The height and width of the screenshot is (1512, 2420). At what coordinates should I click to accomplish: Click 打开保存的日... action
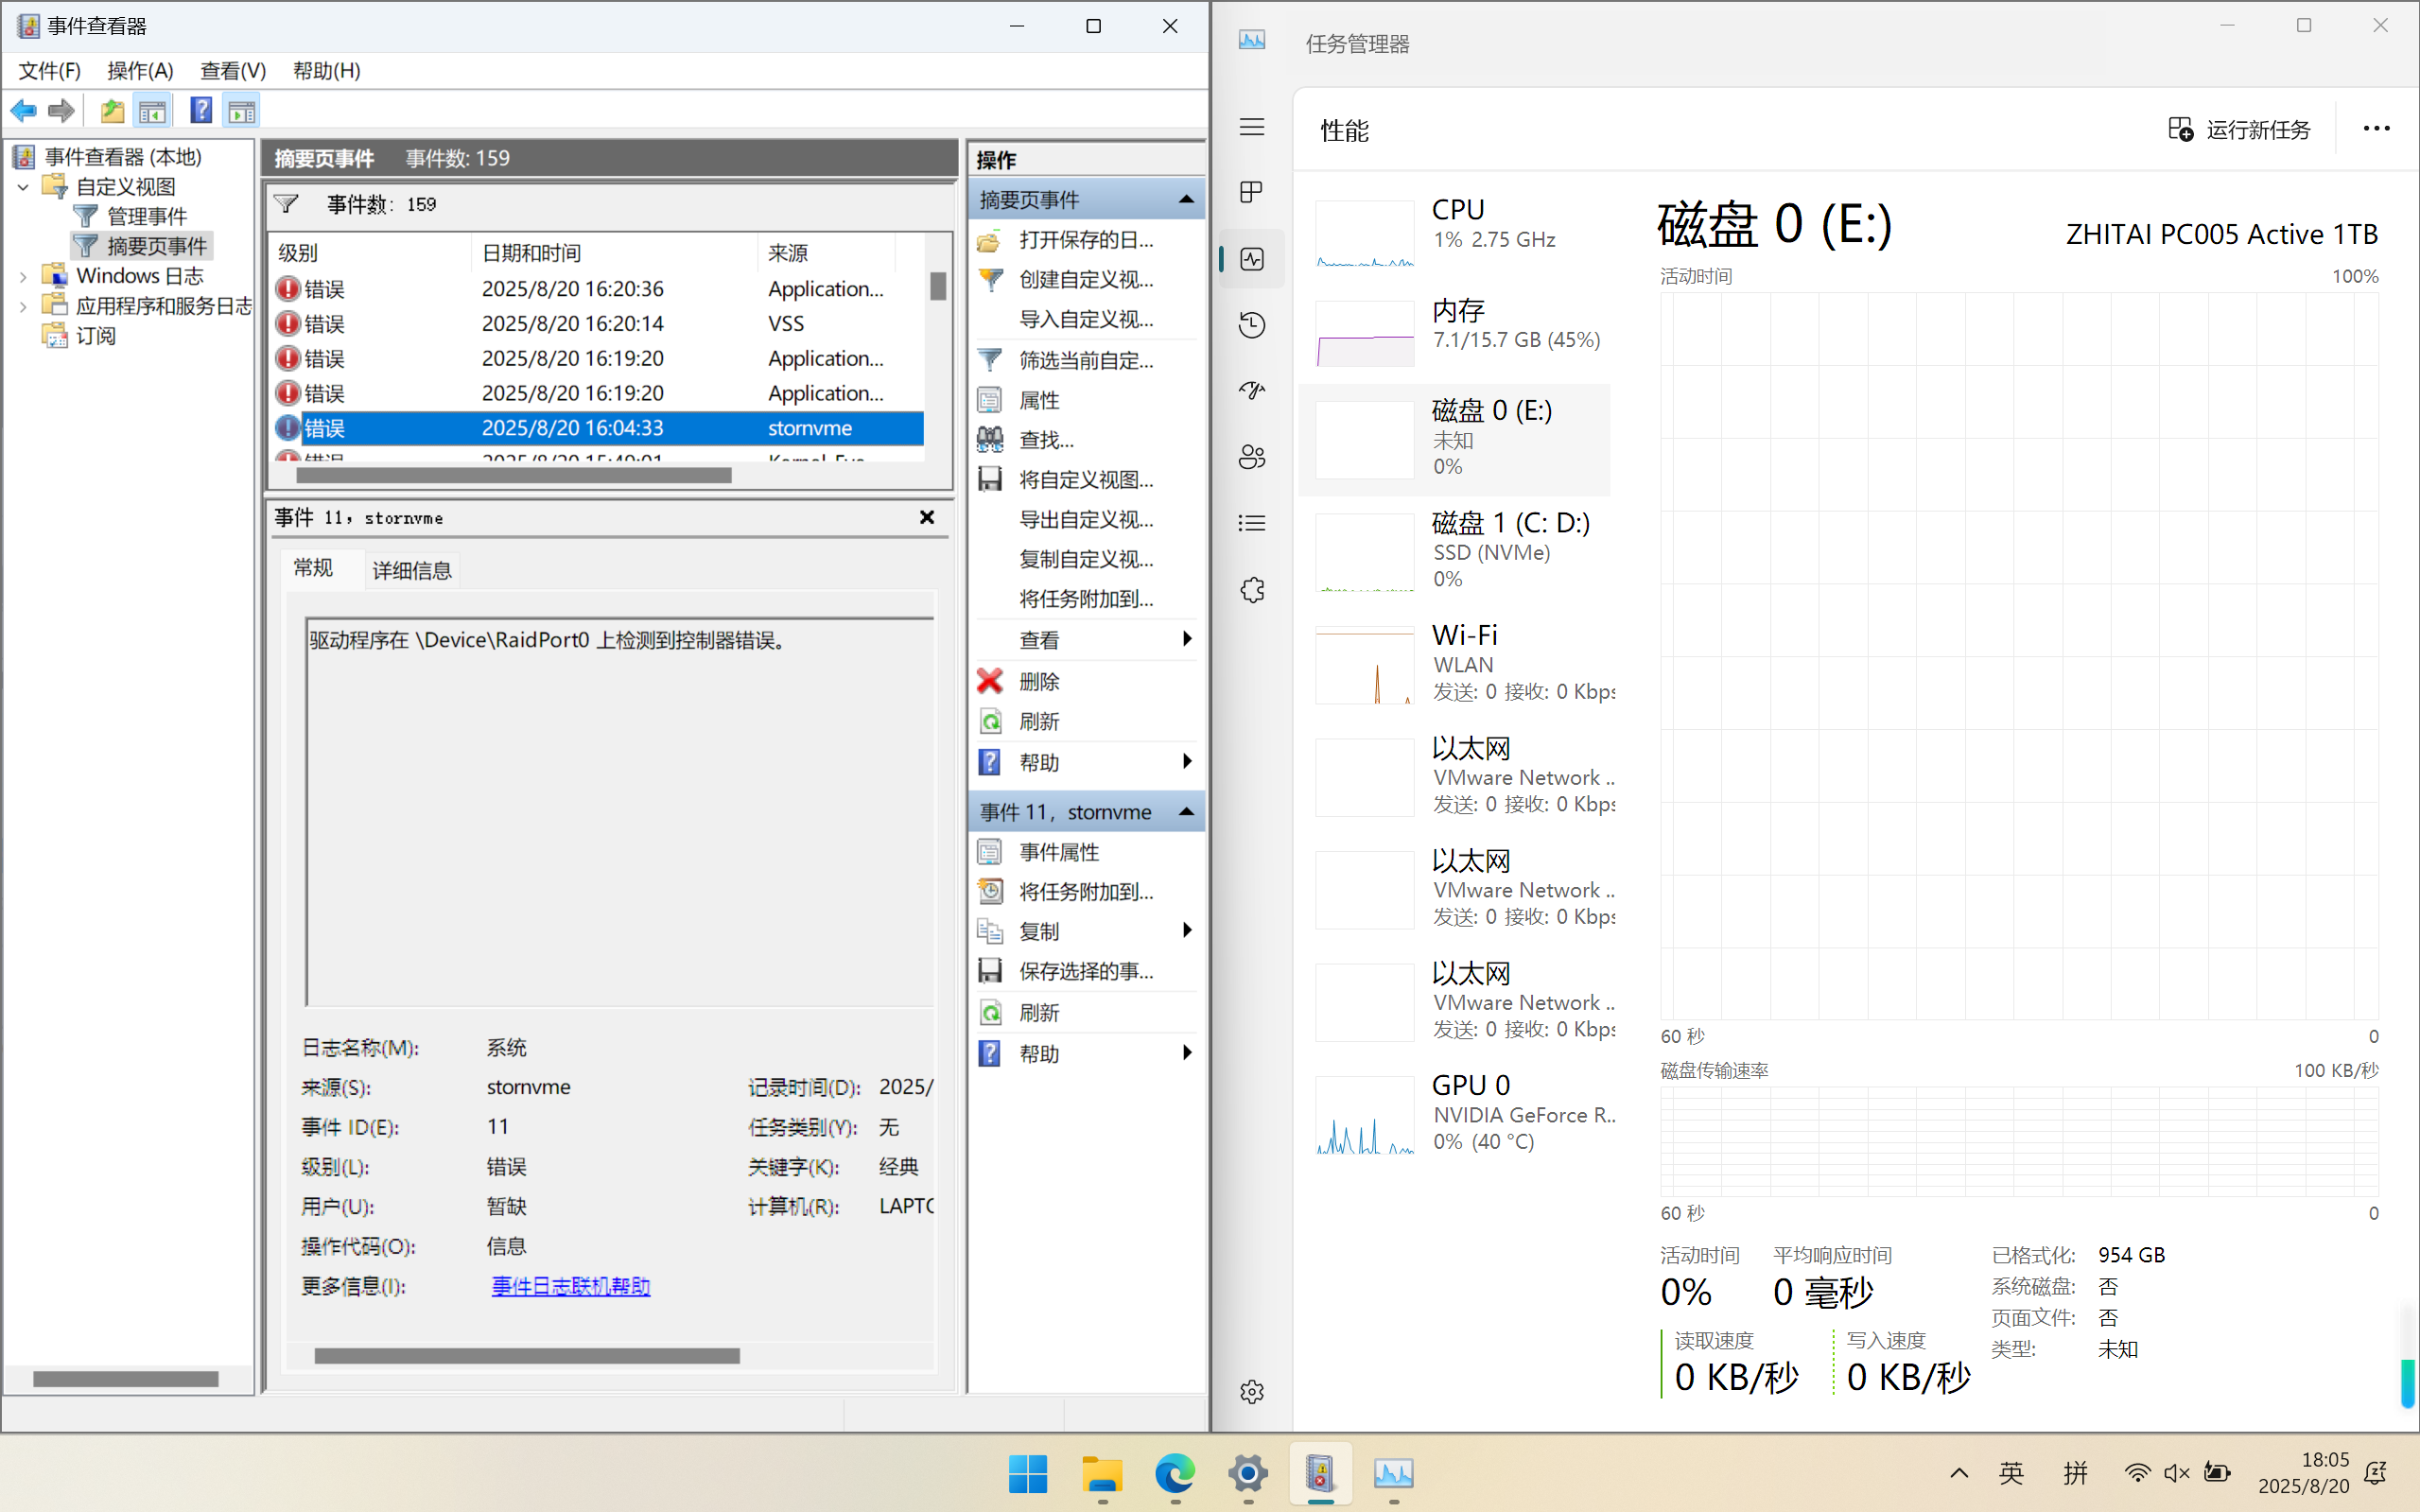[1086, 240]
